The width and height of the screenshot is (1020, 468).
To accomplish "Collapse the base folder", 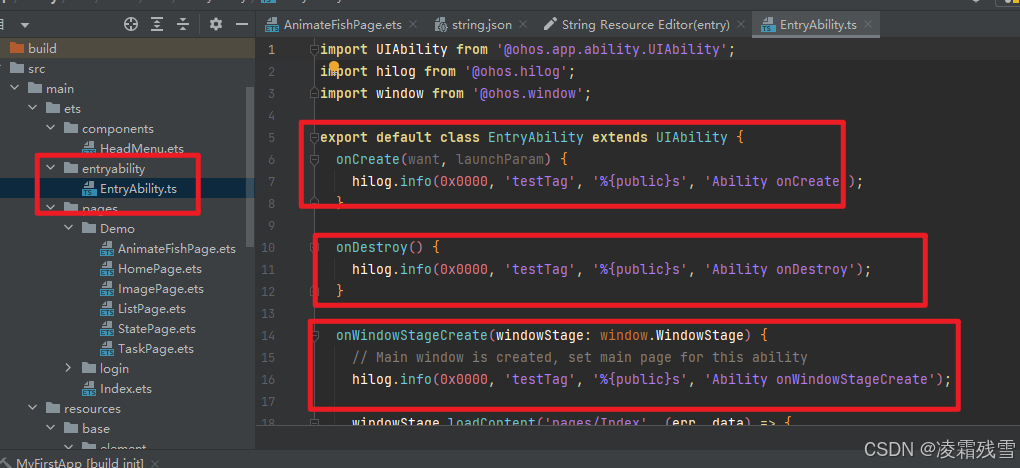I will coord(51,428).
